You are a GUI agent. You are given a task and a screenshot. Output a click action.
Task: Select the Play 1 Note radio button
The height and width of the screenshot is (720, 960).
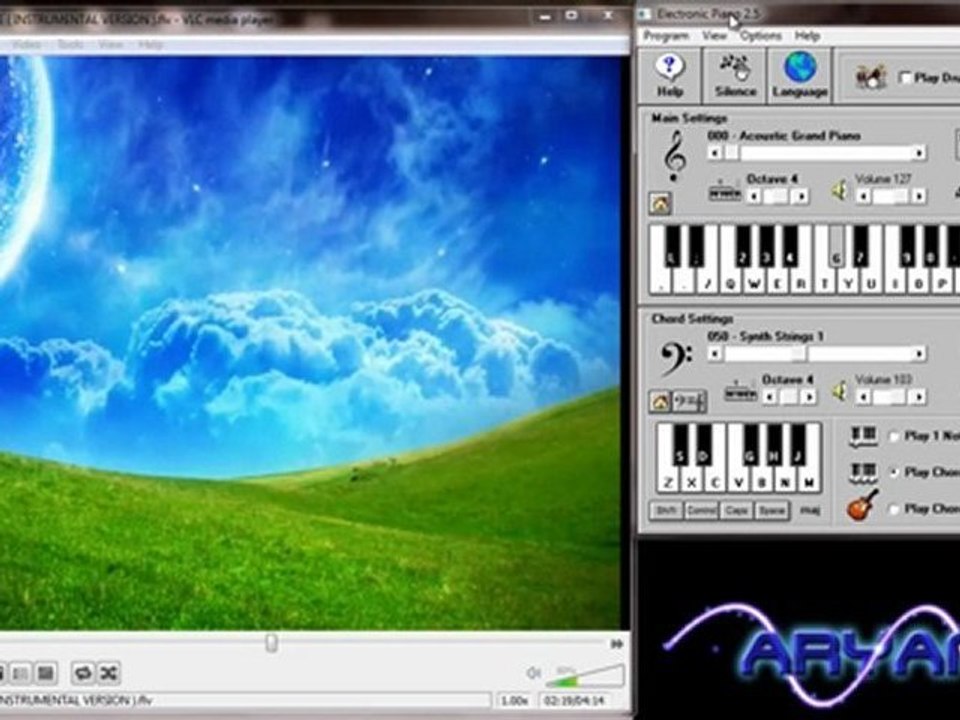(894, 436)
